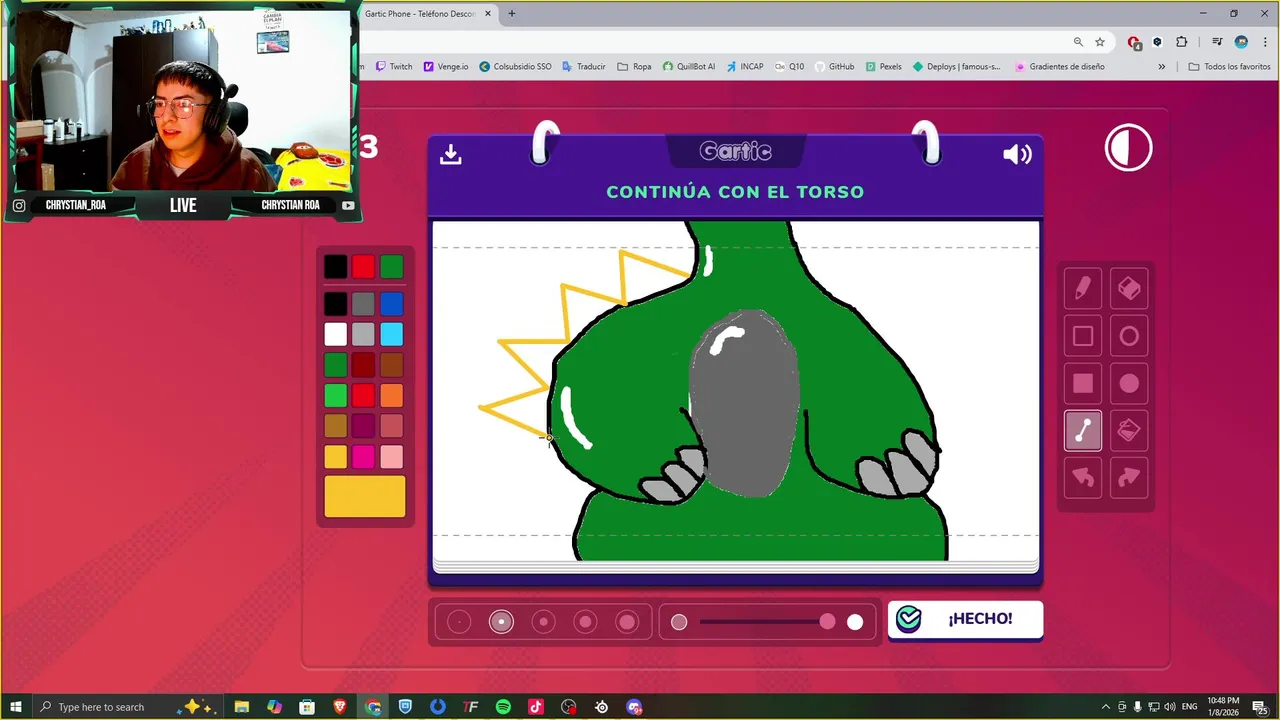The width and height of the screenshot is (1280, 720).
Task: Redo the undone stroke
Action: [1129, 478]
